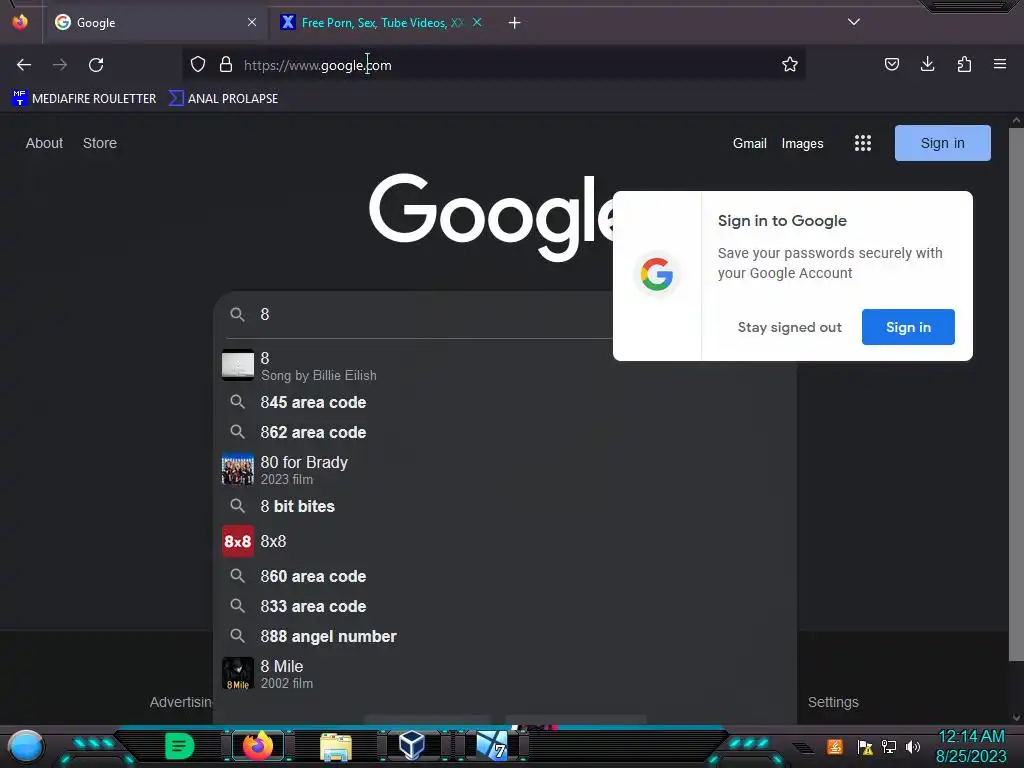Choose Stay signed out in the popup
The image size is (1024, 768).
point(790,327)
